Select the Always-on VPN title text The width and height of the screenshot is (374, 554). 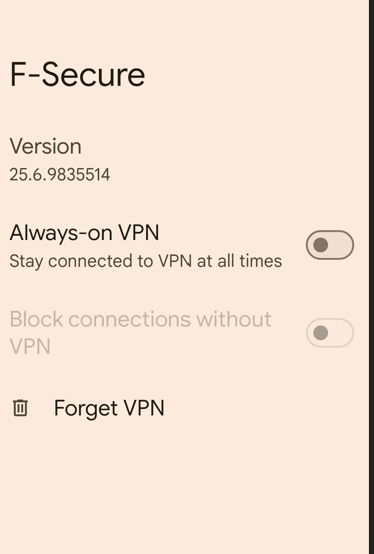click(x=84, y=232)
